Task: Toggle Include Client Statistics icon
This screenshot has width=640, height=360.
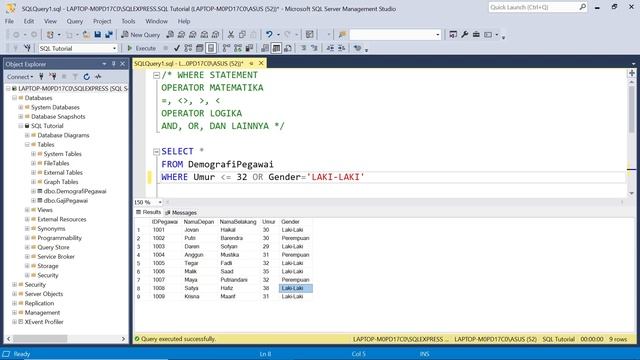Action: [x=249, y=48]
